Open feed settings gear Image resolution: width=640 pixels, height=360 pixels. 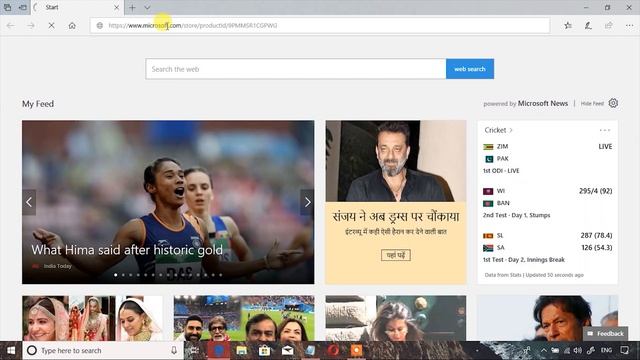pyautogui.click(x=613, y=103)
